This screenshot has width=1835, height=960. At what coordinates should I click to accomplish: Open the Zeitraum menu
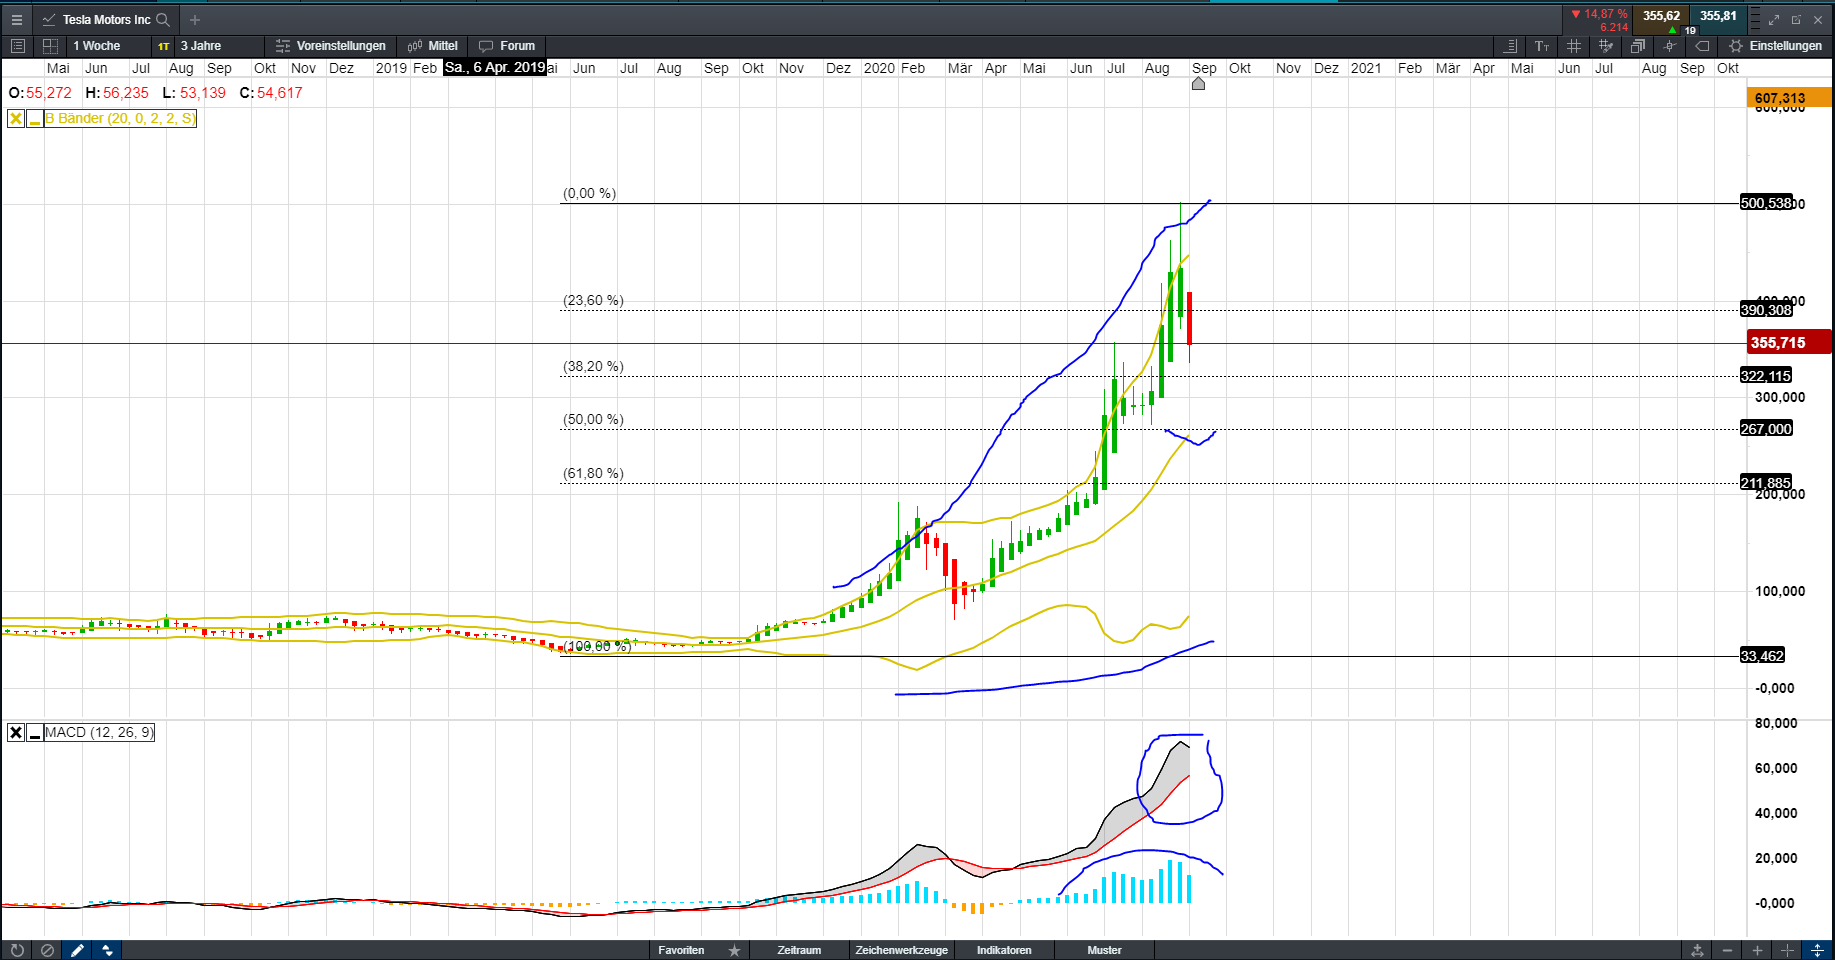(x=799, y=950)
